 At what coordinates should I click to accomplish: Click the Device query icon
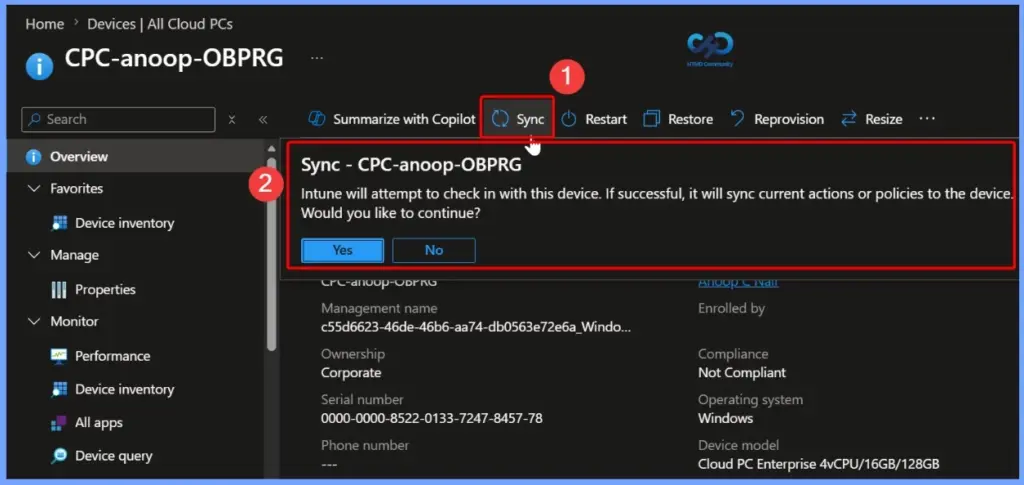click(x=59, y=456)
